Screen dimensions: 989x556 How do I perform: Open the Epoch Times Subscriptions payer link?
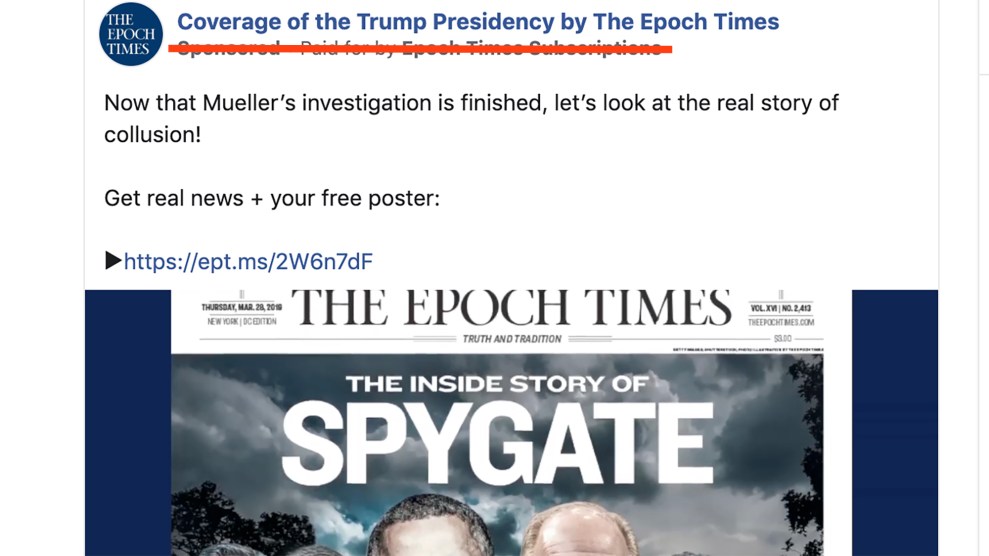pos(530,48)
